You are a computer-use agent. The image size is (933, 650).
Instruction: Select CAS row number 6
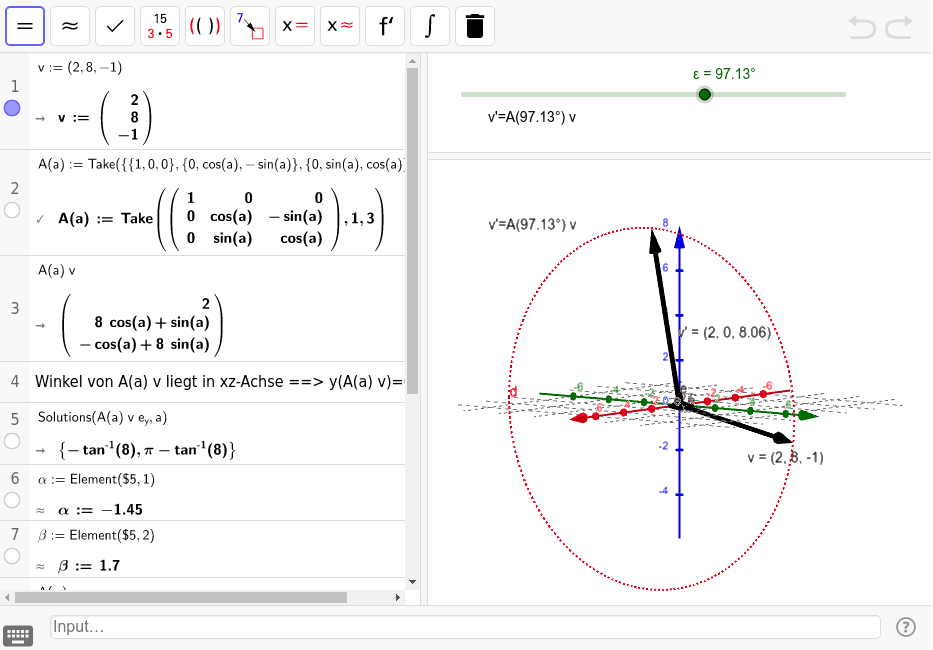[15, 478]
